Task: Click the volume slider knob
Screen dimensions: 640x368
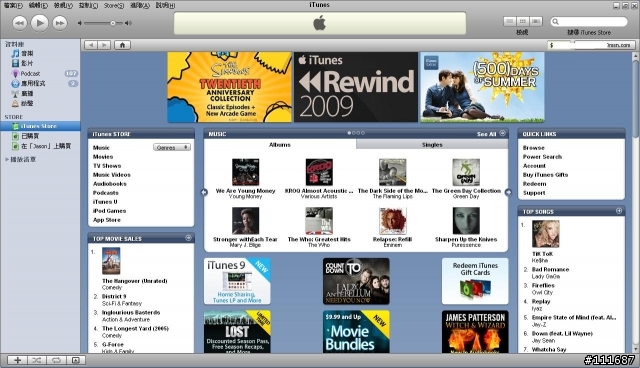Action: (113, 23)
